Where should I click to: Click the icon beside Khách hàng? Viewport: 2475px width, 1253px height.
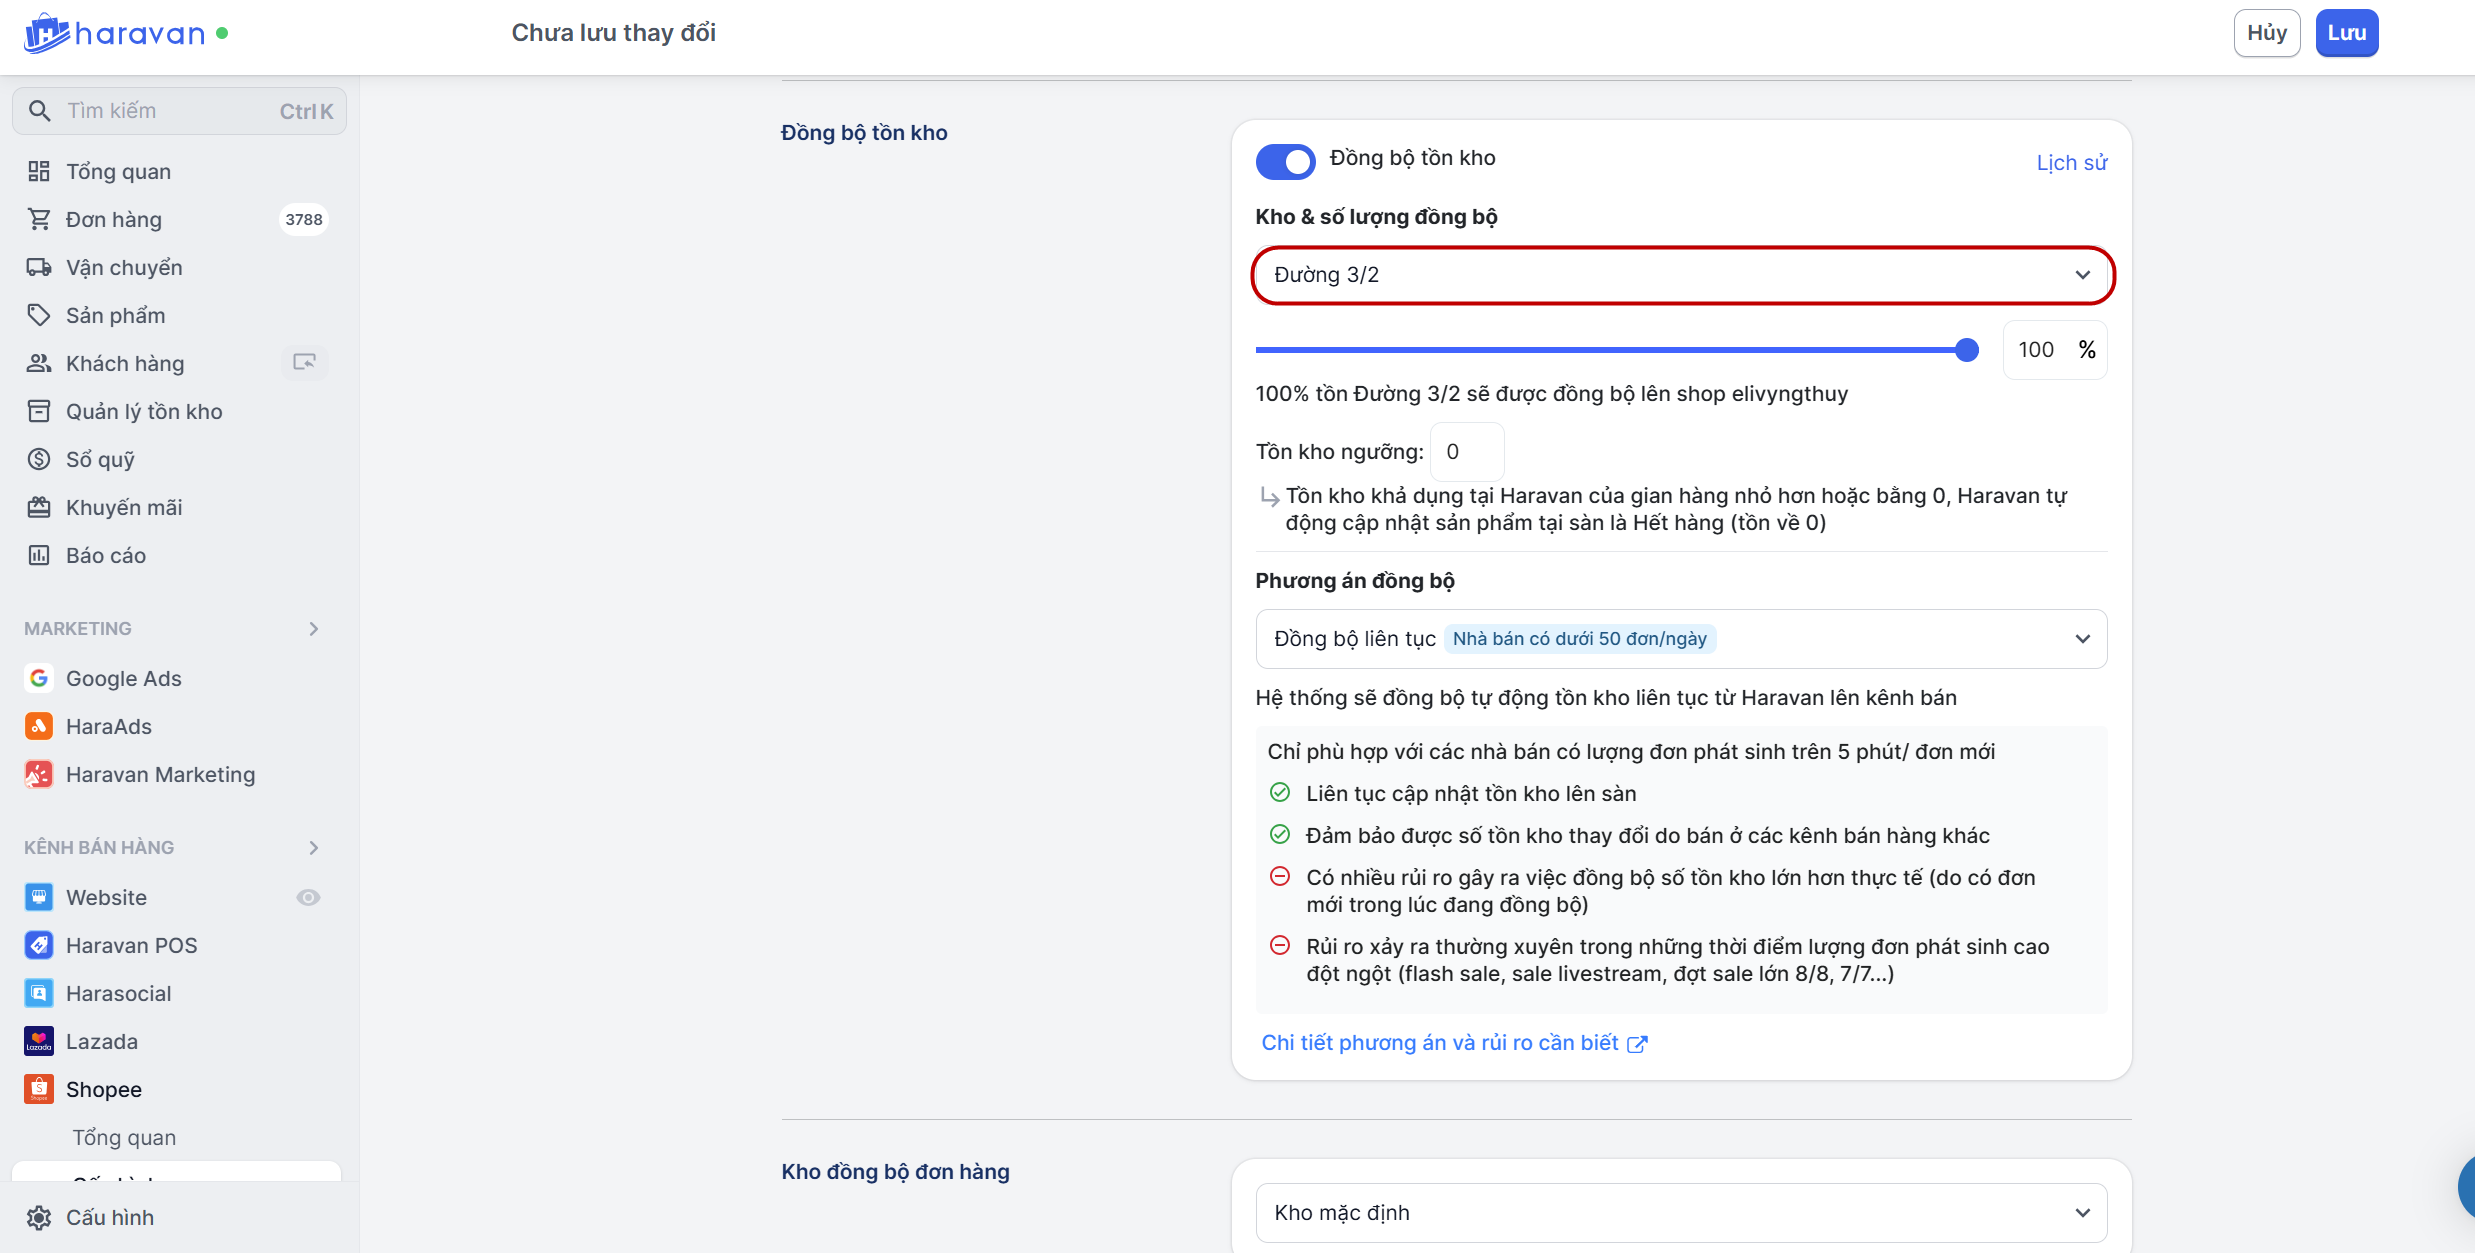coord(304,362)
